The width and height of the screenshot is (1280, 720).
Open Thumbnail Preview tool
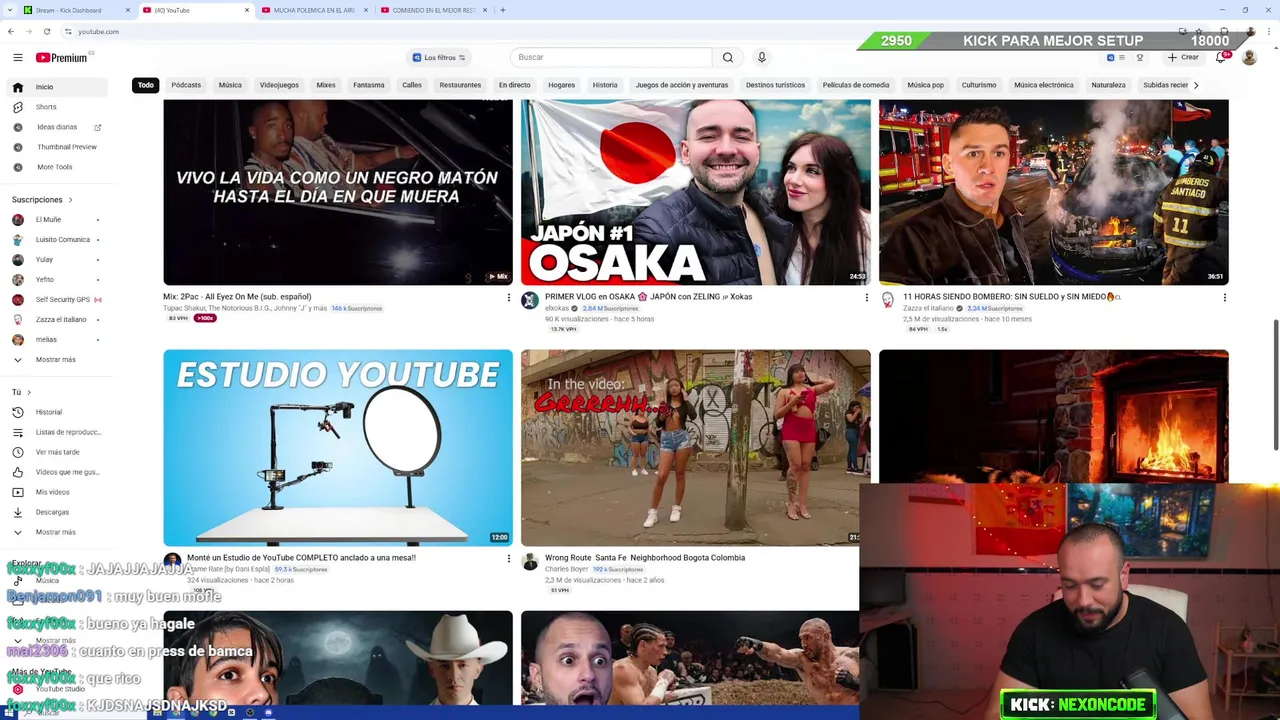[67, 147]
